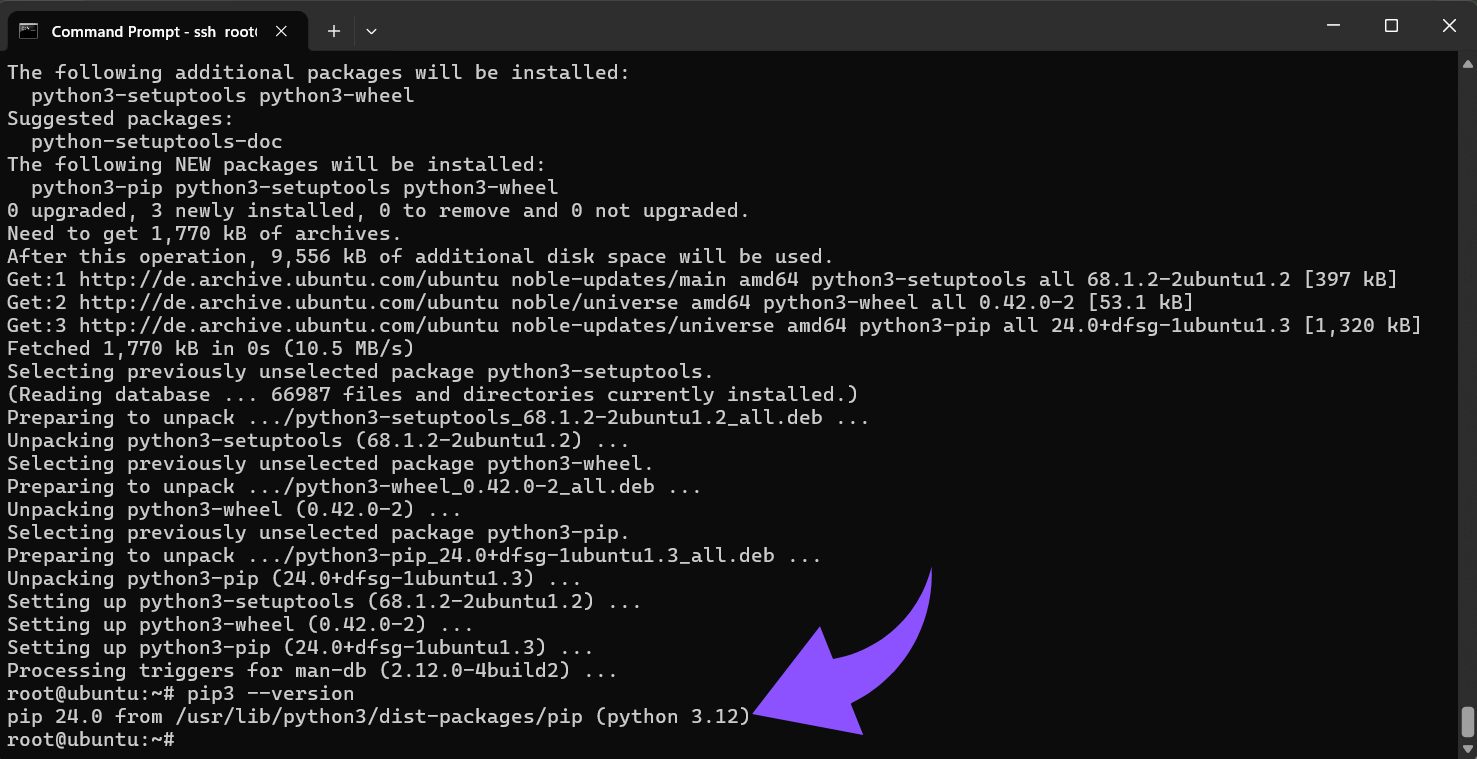
Task: Close the Command Prompt ssh tab
Action: (x=281, y=31)
